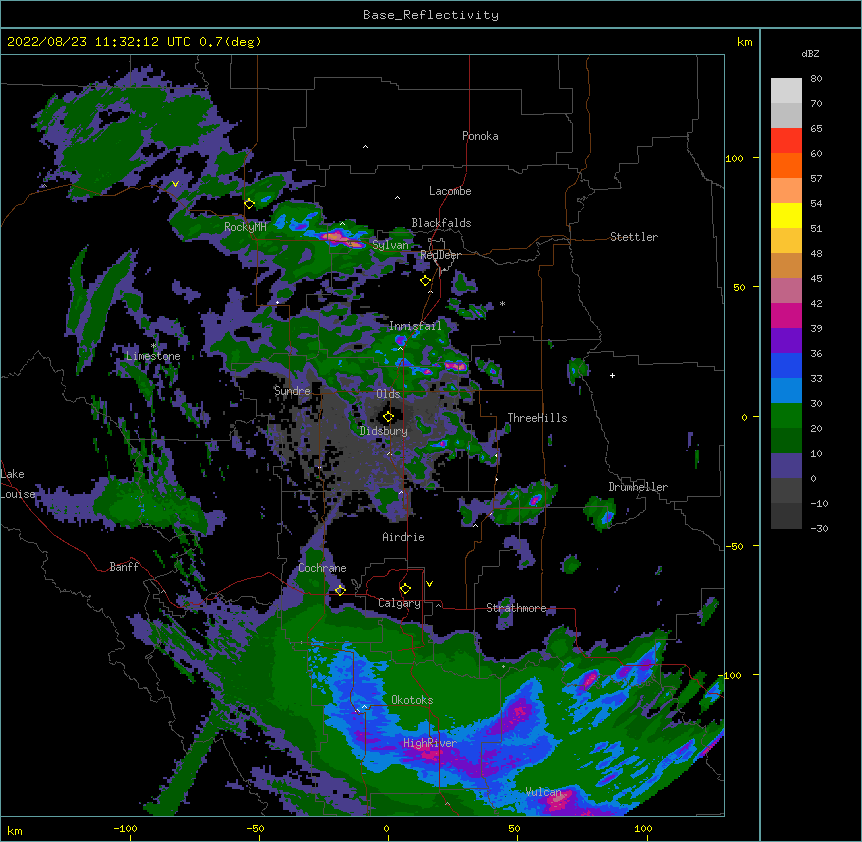Image resolution: width=862 pixels, height=842 pixels.
Task: Pick the bright yellow 54-51 dBZ swatch
Action: 786,215
